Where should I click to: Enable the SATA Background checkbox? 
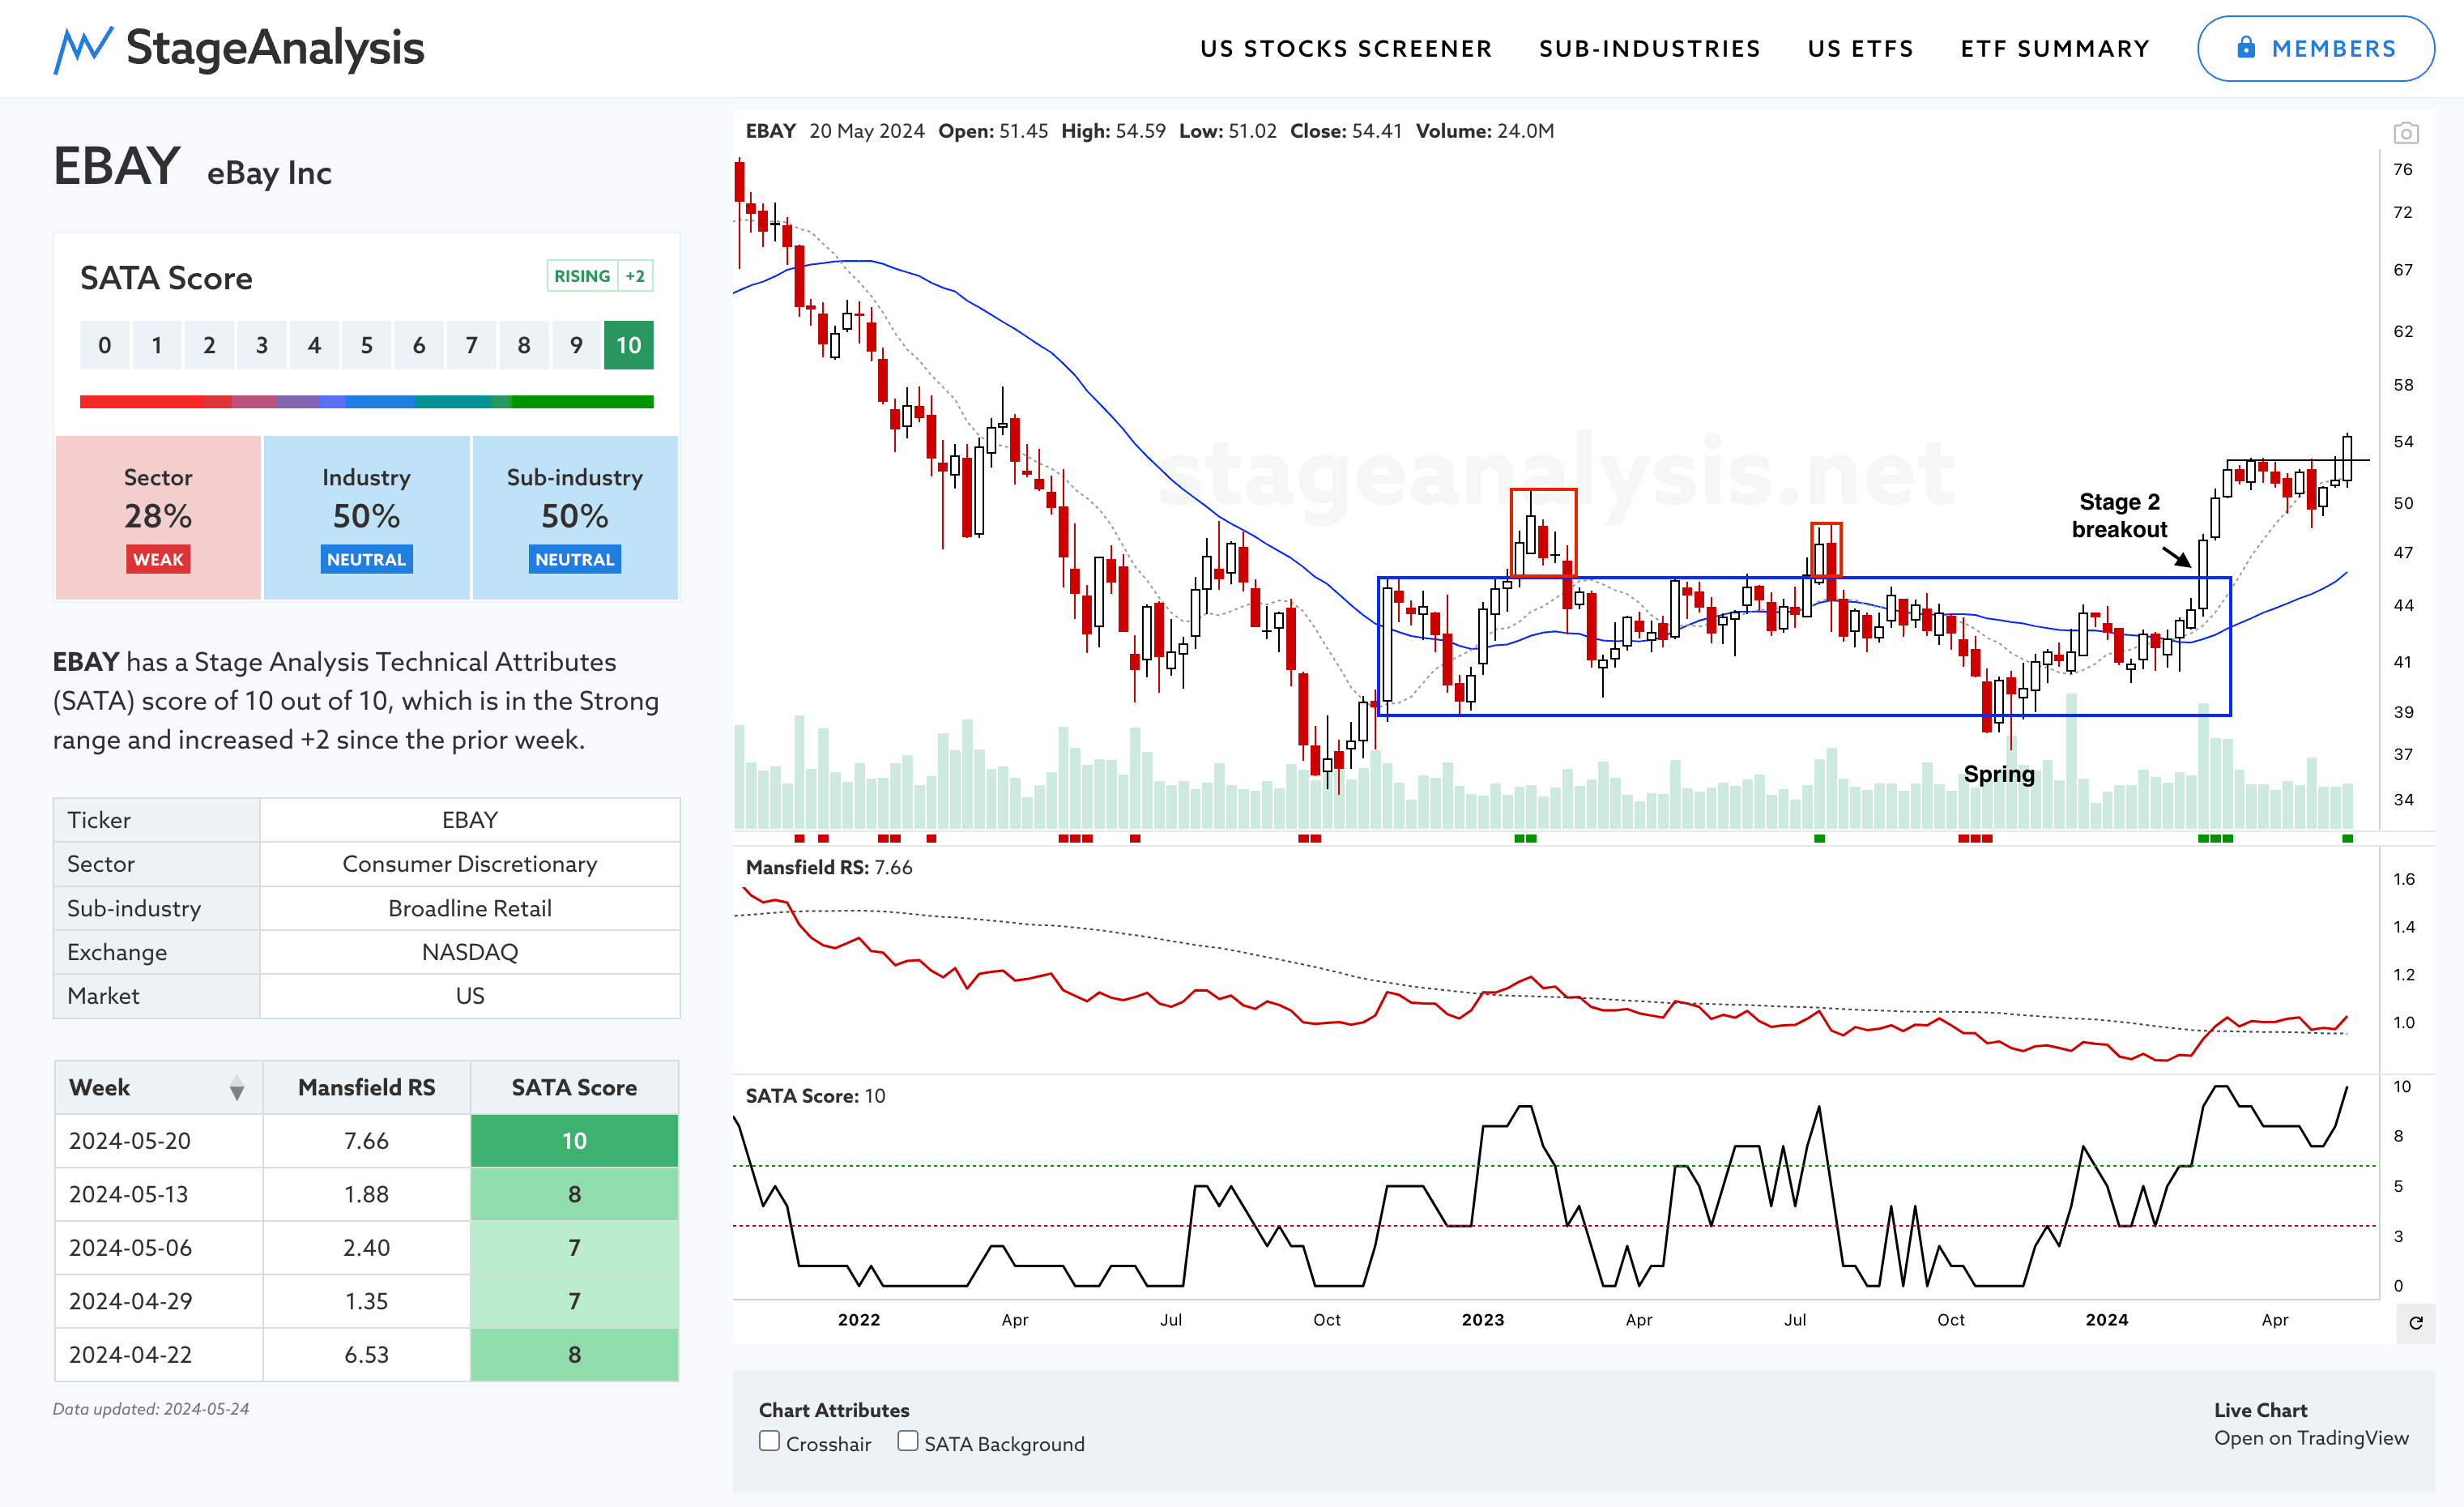[x=907, y=1441]
